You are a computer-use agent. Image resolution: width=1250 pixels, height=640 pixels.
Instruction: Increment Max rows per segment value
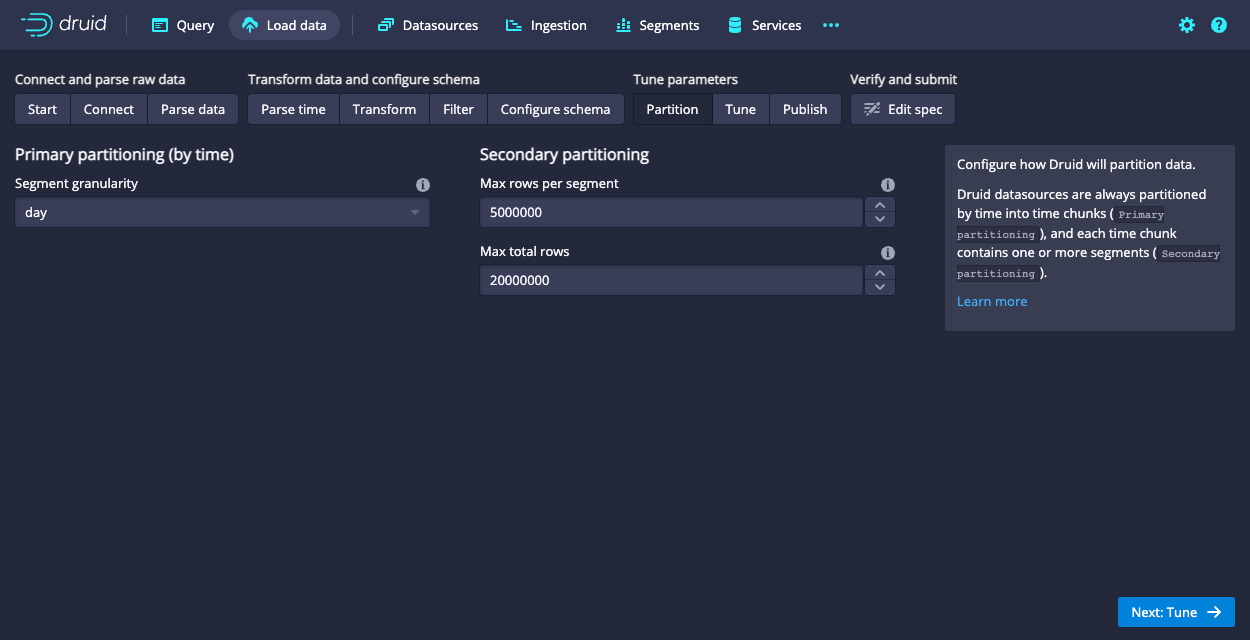(x=880, y=205)
